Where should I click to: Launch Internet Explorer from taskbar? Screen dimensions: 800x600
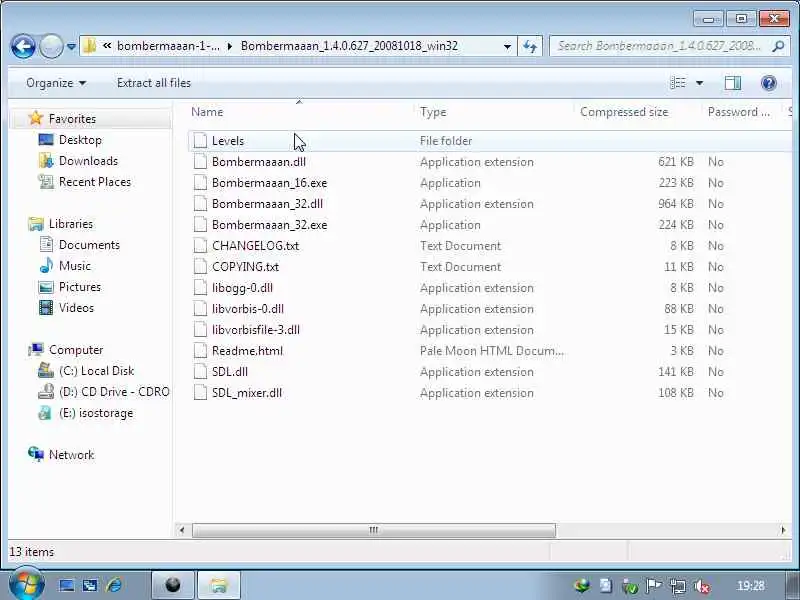[x=113, y=585]
